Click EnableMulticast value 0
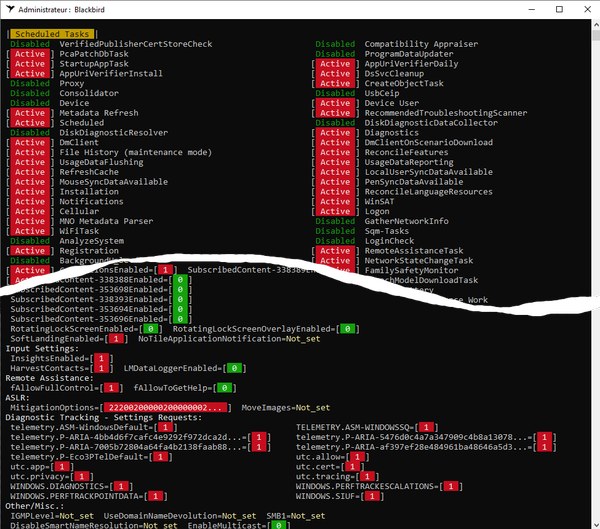This screenshot has width=600, height=529. (x=279, y=525)
